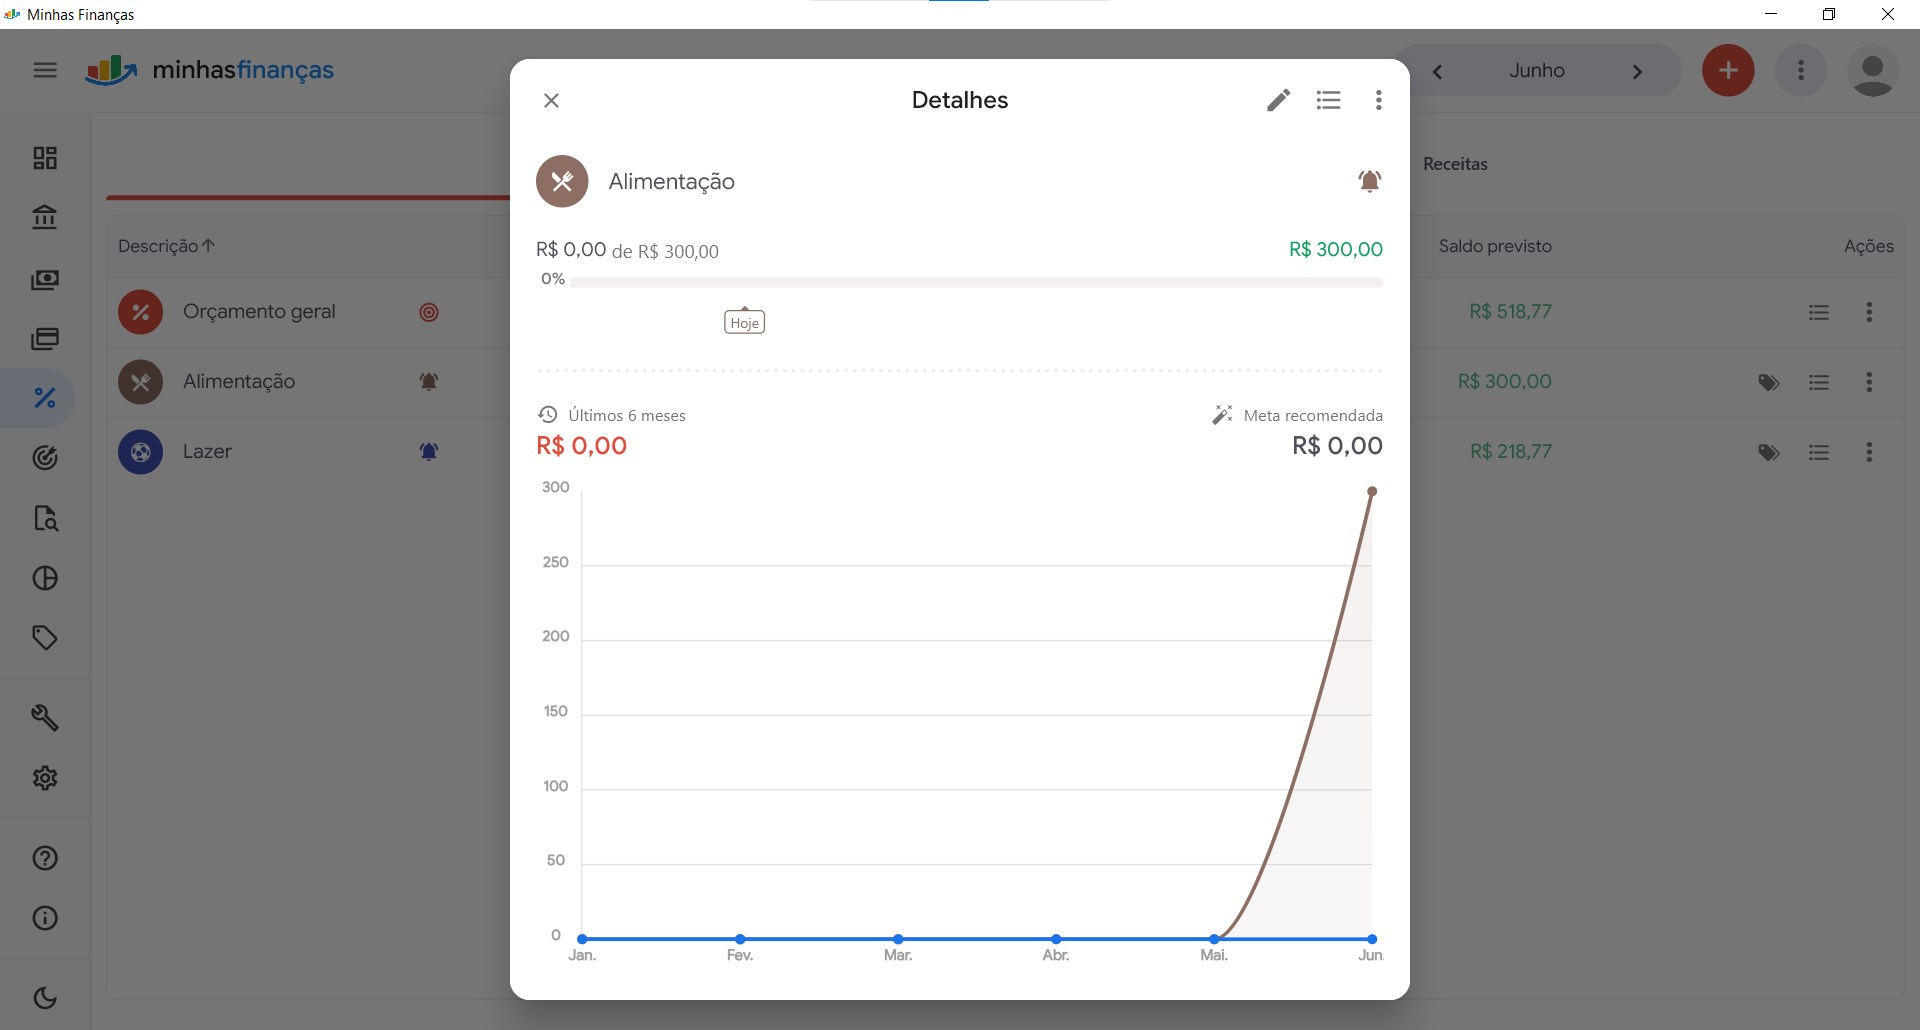Open the Junho month selector
The image size is (1920, 1030).
tap(1537, 71)
